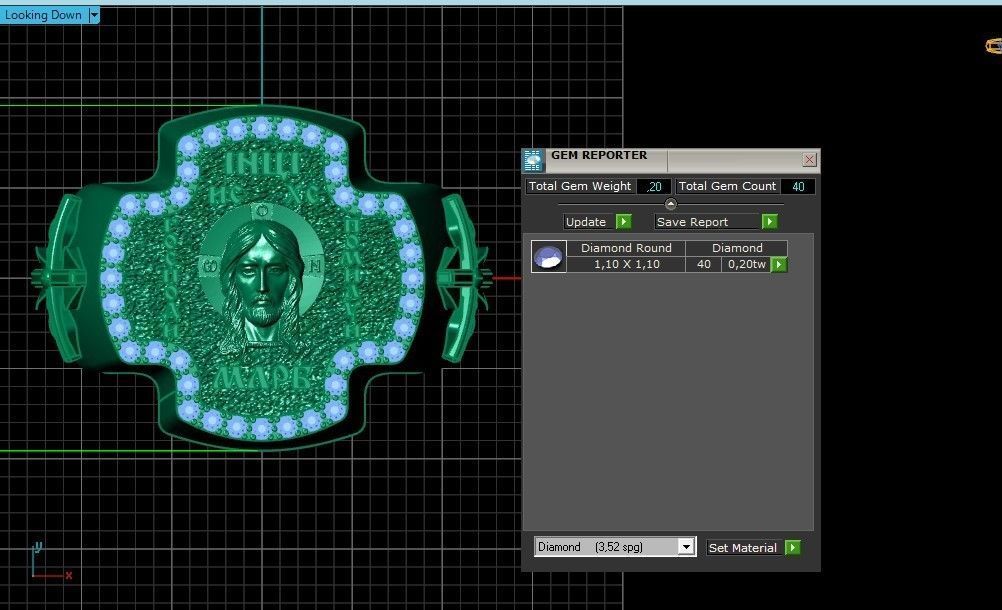Click the XY axis indicator in viewport corner

tap(51, 561)
